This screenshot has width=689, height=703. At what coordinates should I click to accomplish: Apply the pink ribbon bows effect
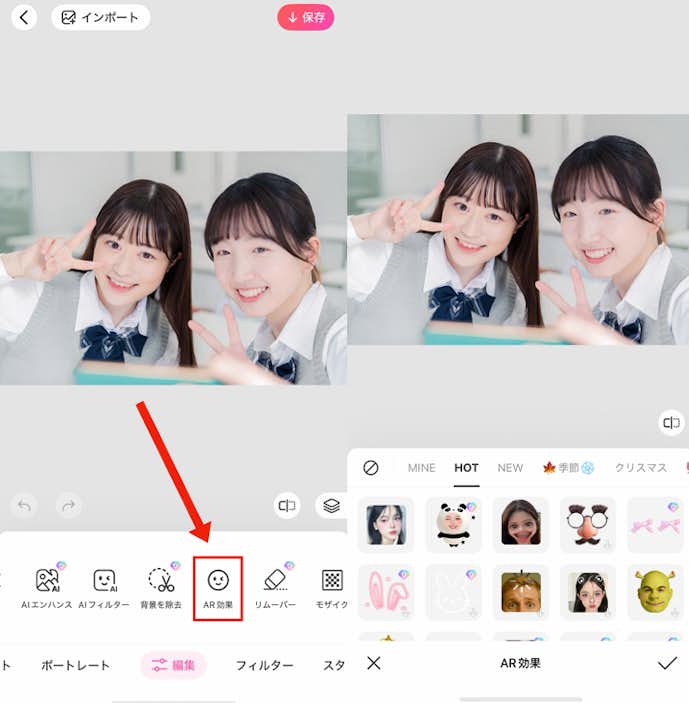[x=655, y=525]
